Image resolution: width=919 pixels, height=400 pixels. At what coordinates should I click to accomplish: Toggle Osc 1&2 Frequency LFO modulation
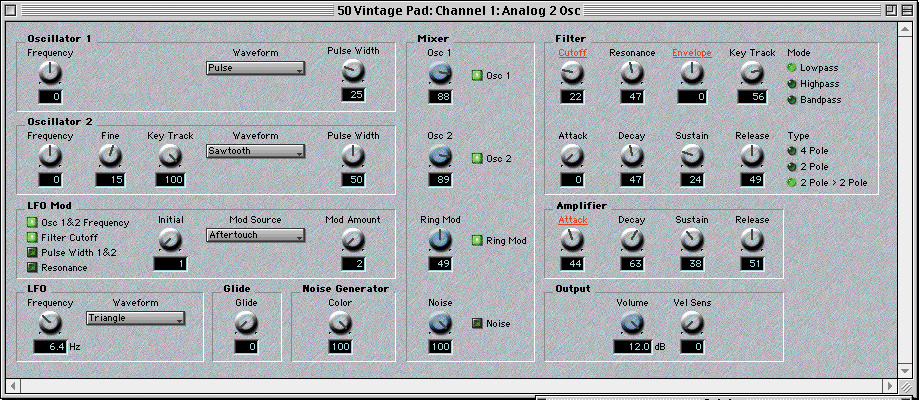coord(31,223)
